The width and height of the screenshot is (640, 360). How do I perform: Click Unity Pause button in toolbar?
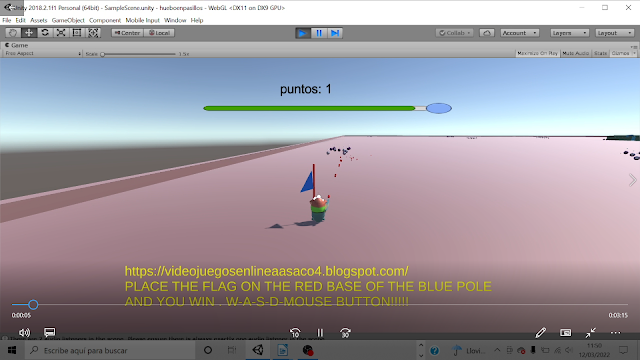[319, 33]
